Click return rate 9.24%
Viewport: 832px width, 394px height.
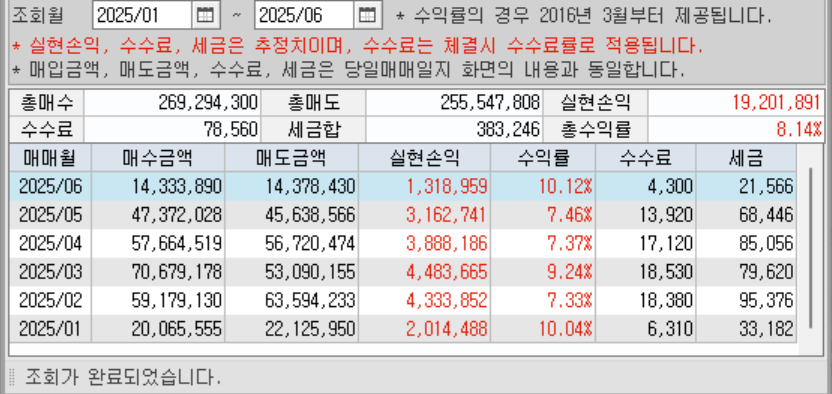570,272
